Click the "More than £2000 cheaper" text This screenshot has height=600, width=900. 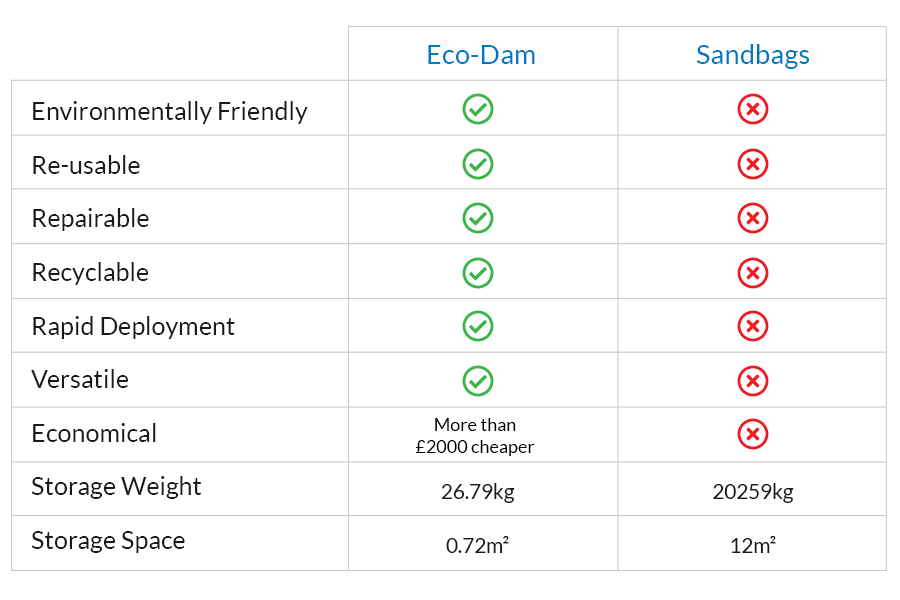(475, 436)
